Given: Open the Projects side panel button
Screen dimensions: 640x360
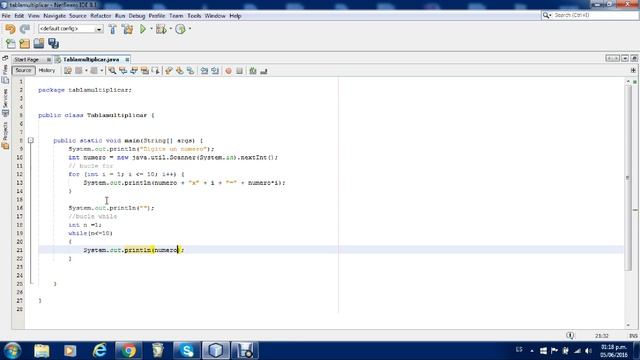Looking at the screenshot, I should pos(5,136).
